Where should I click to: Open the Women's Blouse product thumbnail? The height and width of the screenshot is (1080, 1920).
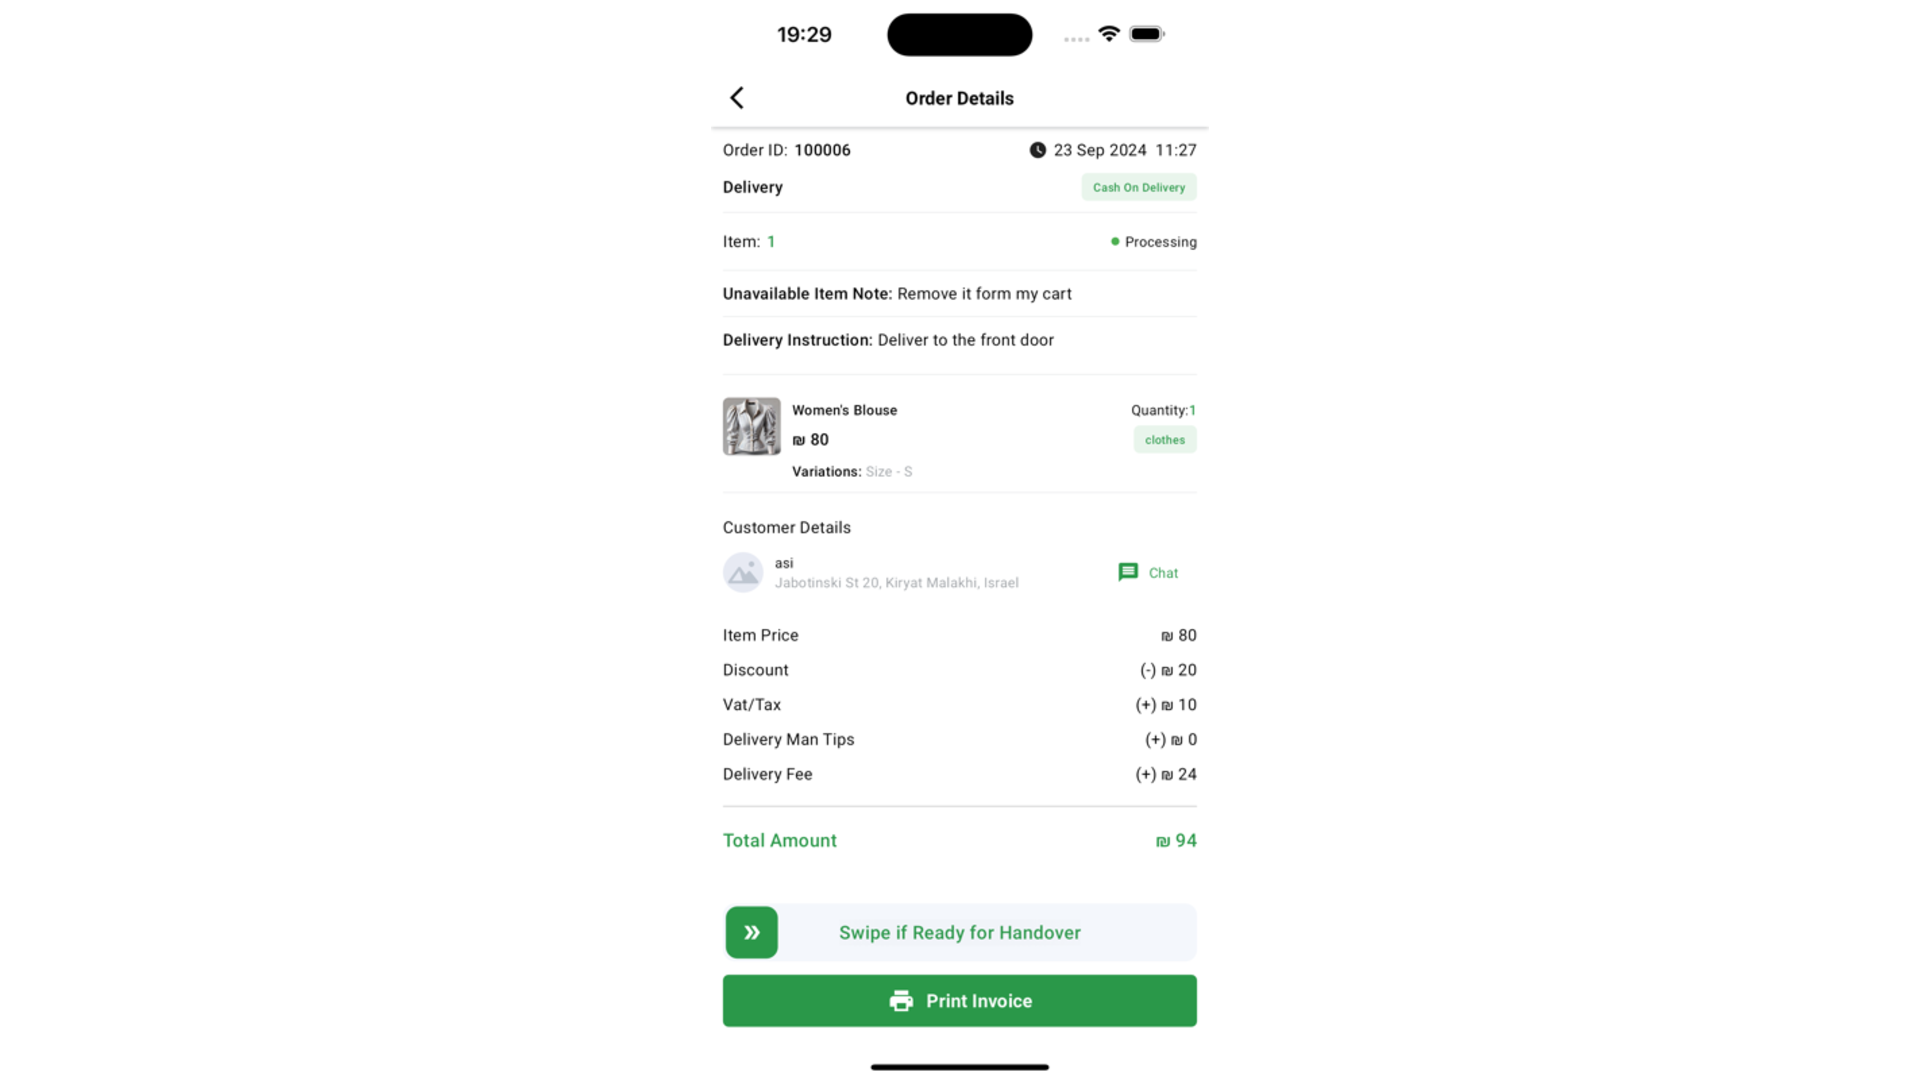752,427
